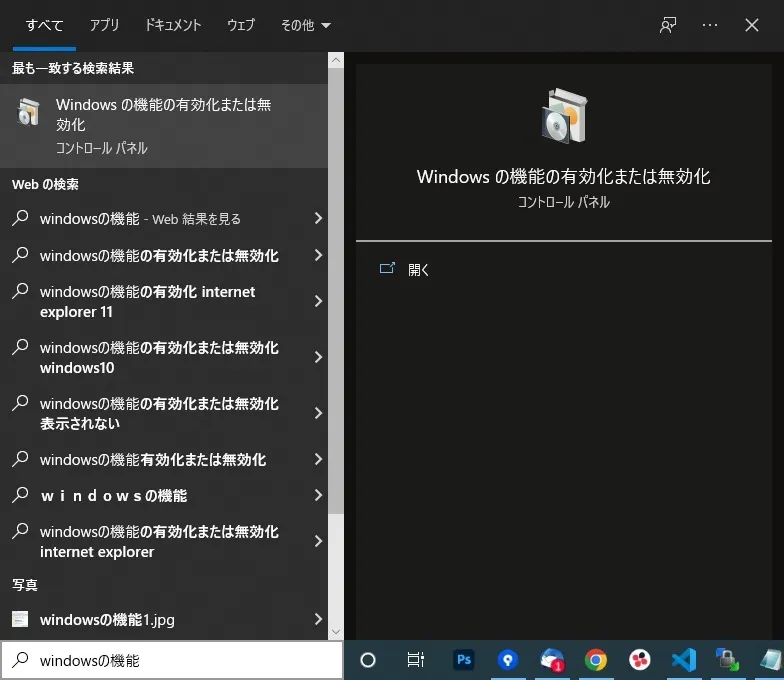Switch to アプリ tab

tap(104, 25)
